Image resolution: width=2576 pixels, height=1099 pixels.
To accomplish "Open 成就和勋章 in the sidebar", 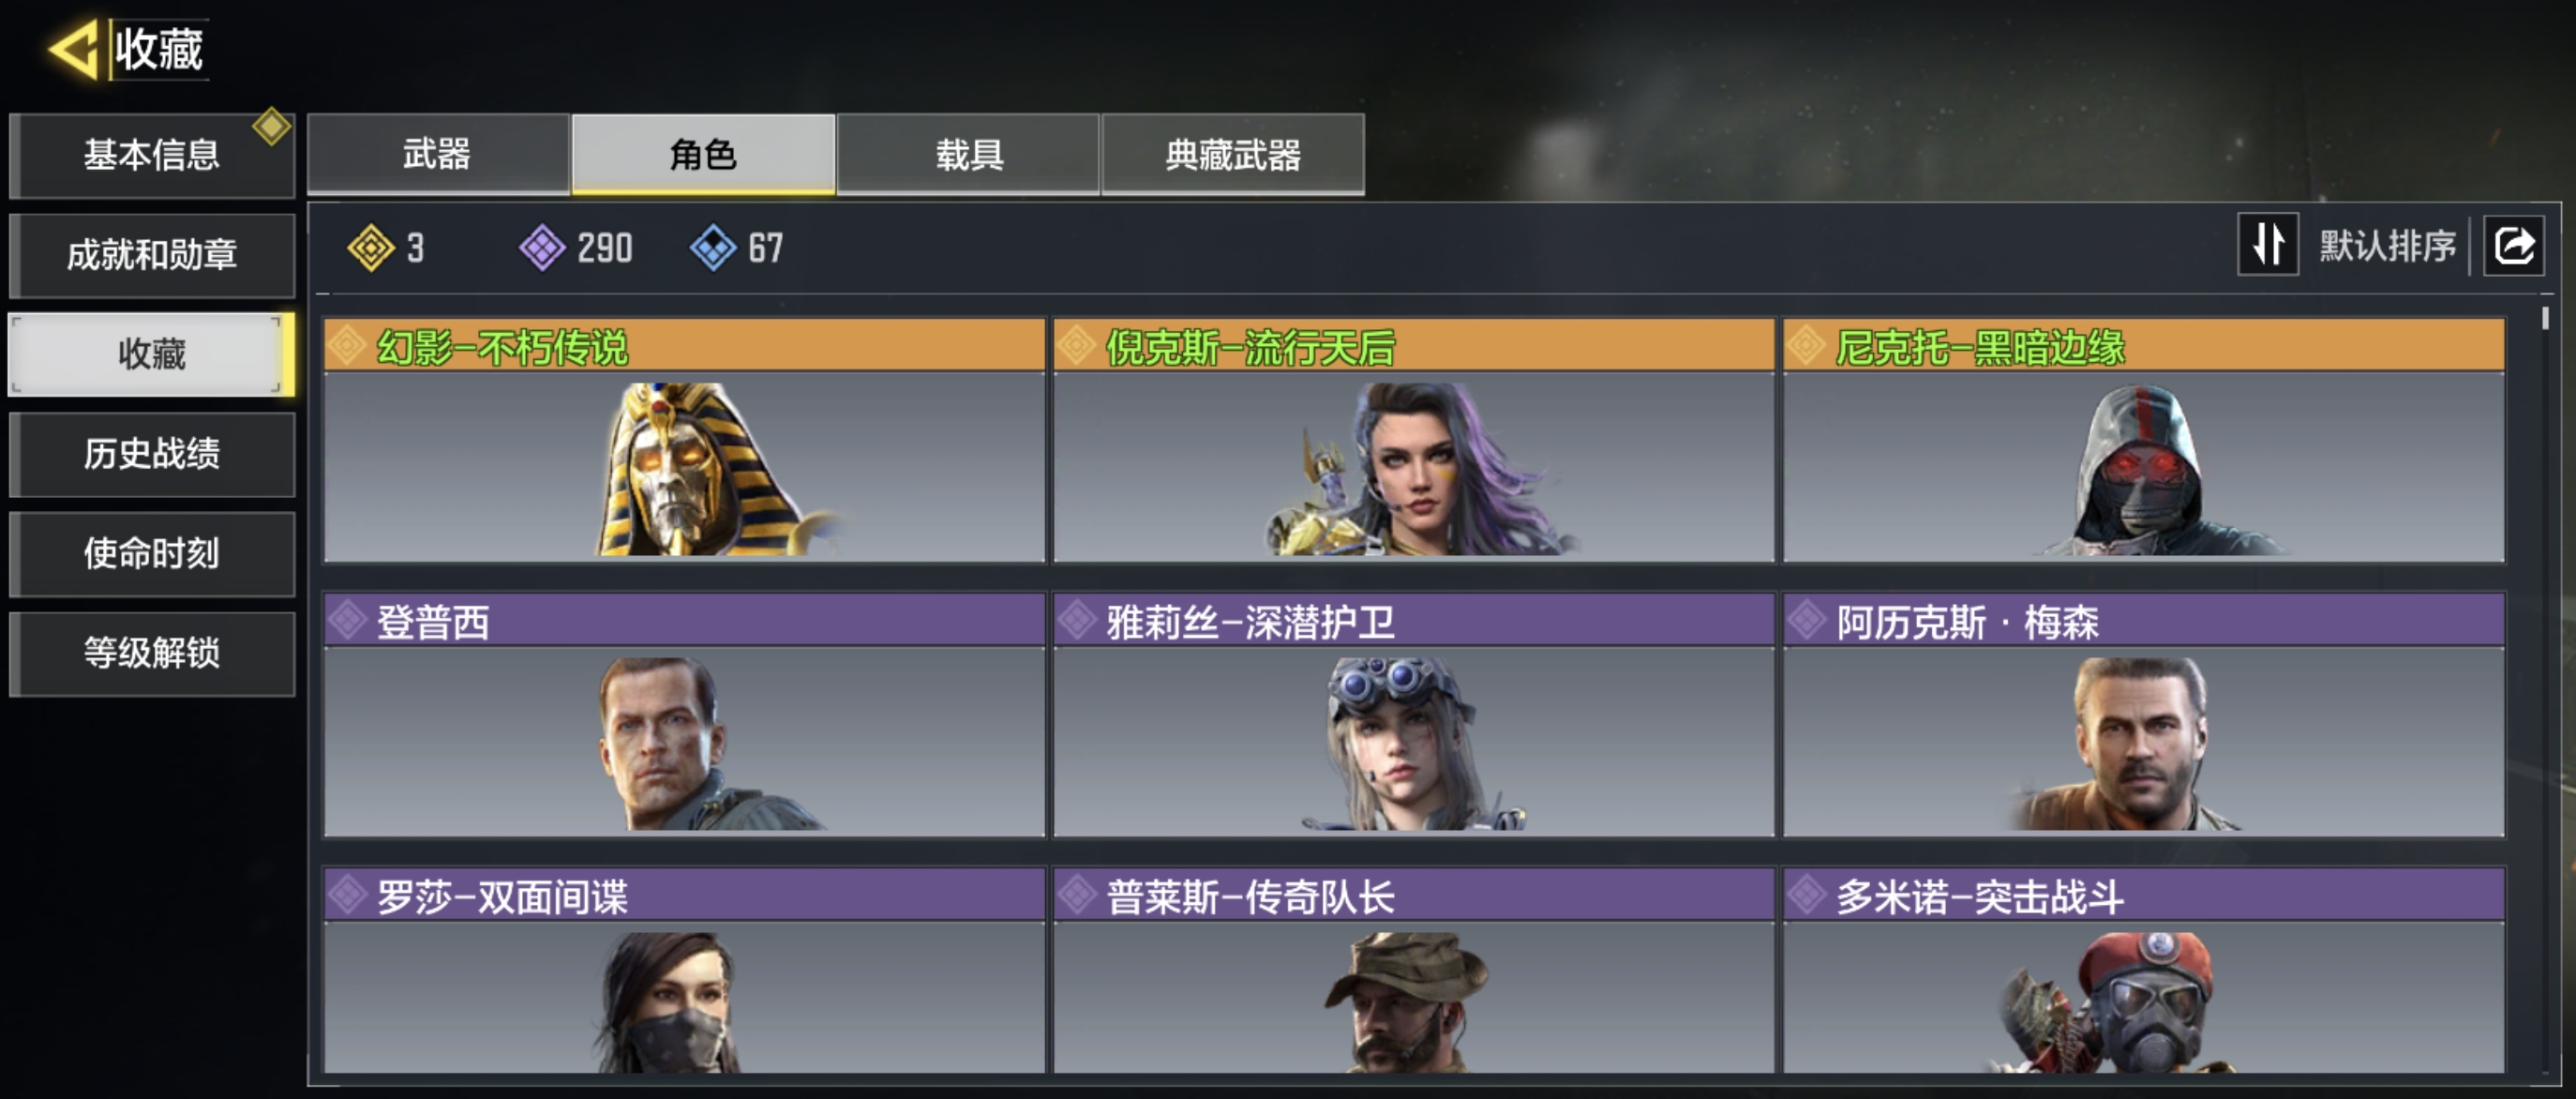I will pos(151,255).
